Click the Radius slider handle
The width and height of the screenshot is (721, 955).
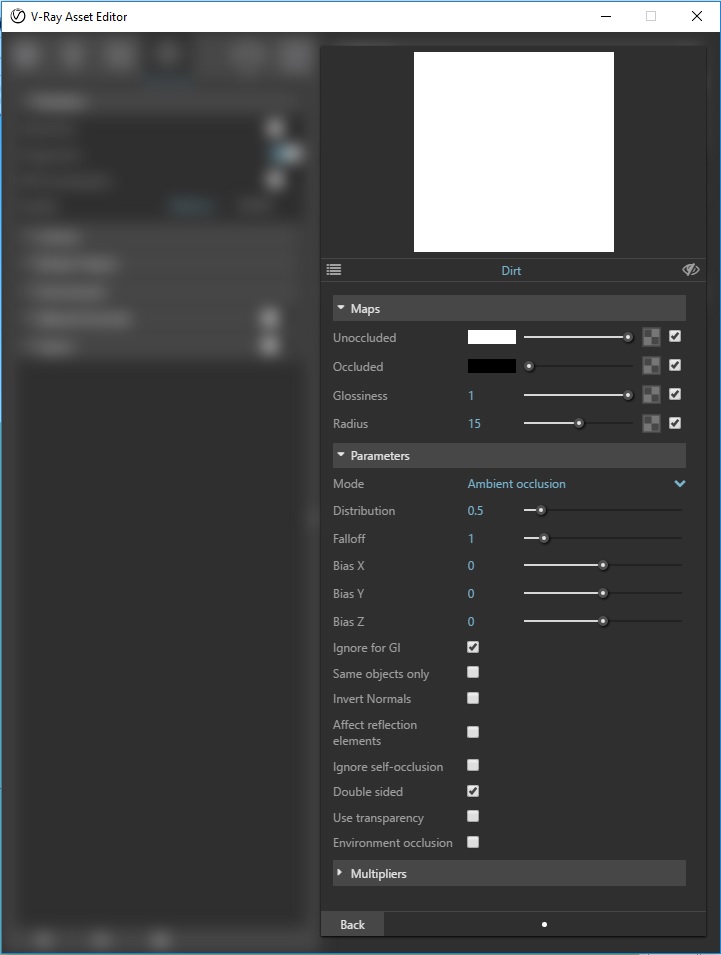[579, 423]
